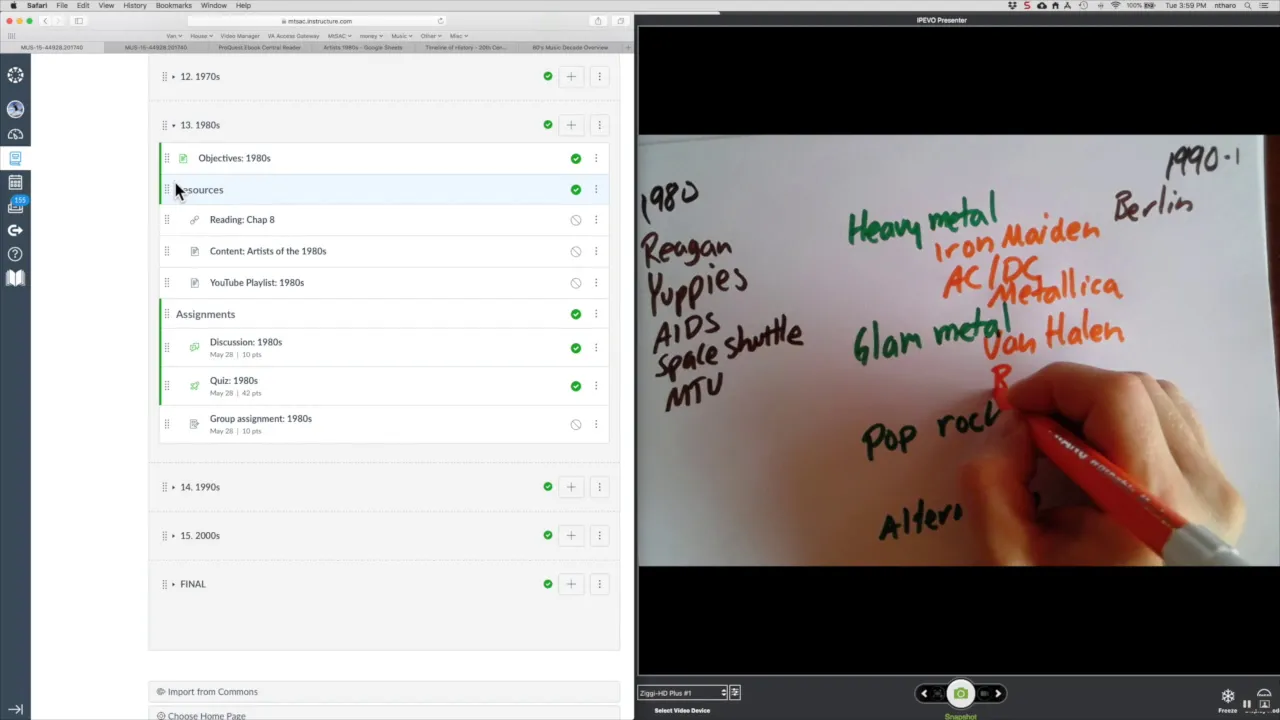Open Content: Artists of the 1980s

(x=268, y=251)
